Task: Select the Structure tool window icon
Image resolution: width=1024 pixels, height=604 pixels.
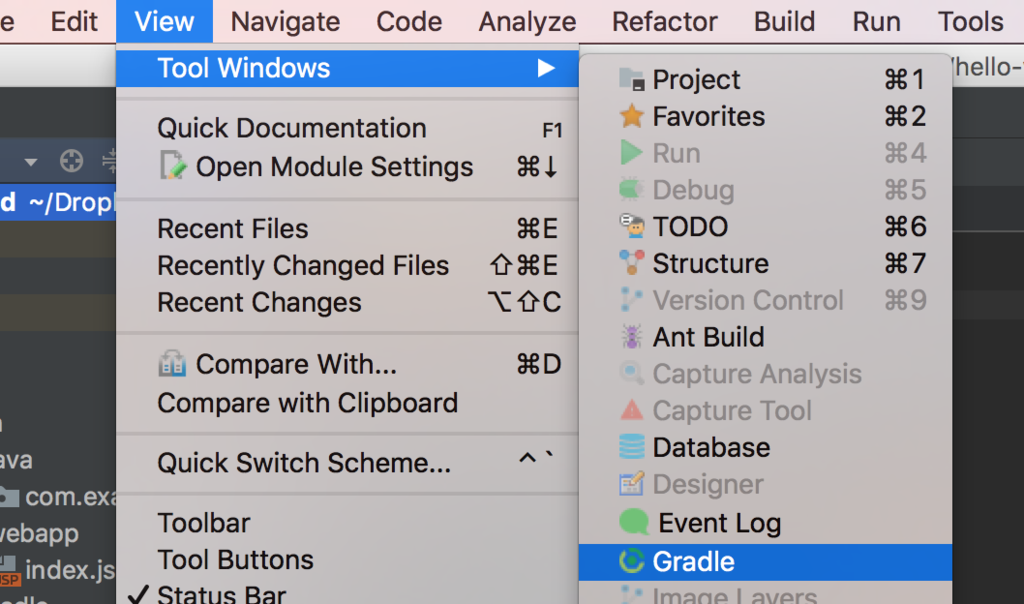Action: [x=632, y=263]
